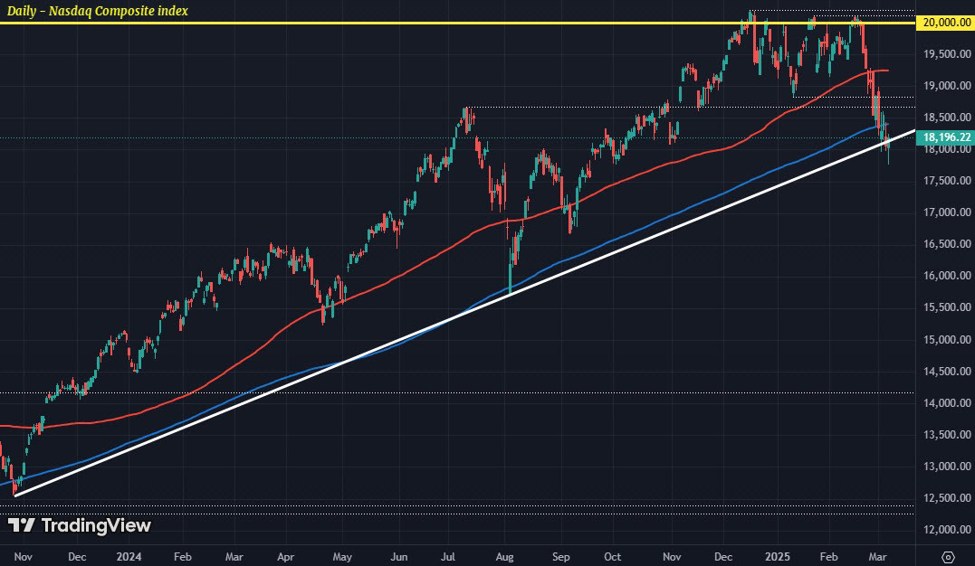The width and height of the screenshot is (975, 566).
Task: Select the yellow 20,000.00 price label
Action: click(x=945, y=23)
